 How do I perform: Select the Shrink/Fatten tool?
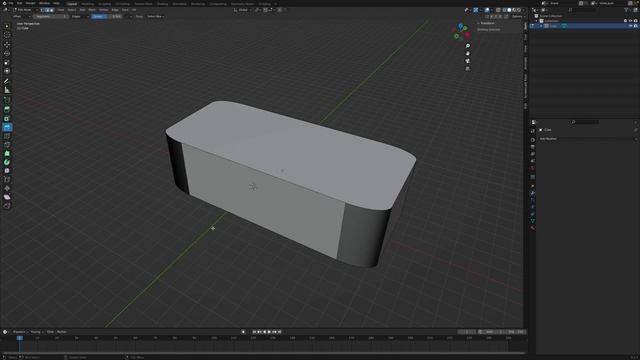point(7,188)
